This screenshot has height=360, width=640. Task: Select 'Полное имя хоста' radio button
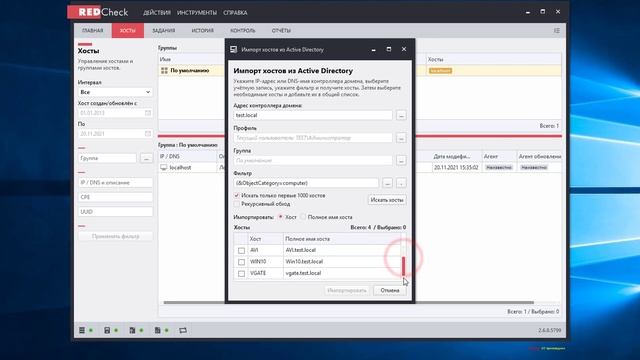tap(303, 217)
